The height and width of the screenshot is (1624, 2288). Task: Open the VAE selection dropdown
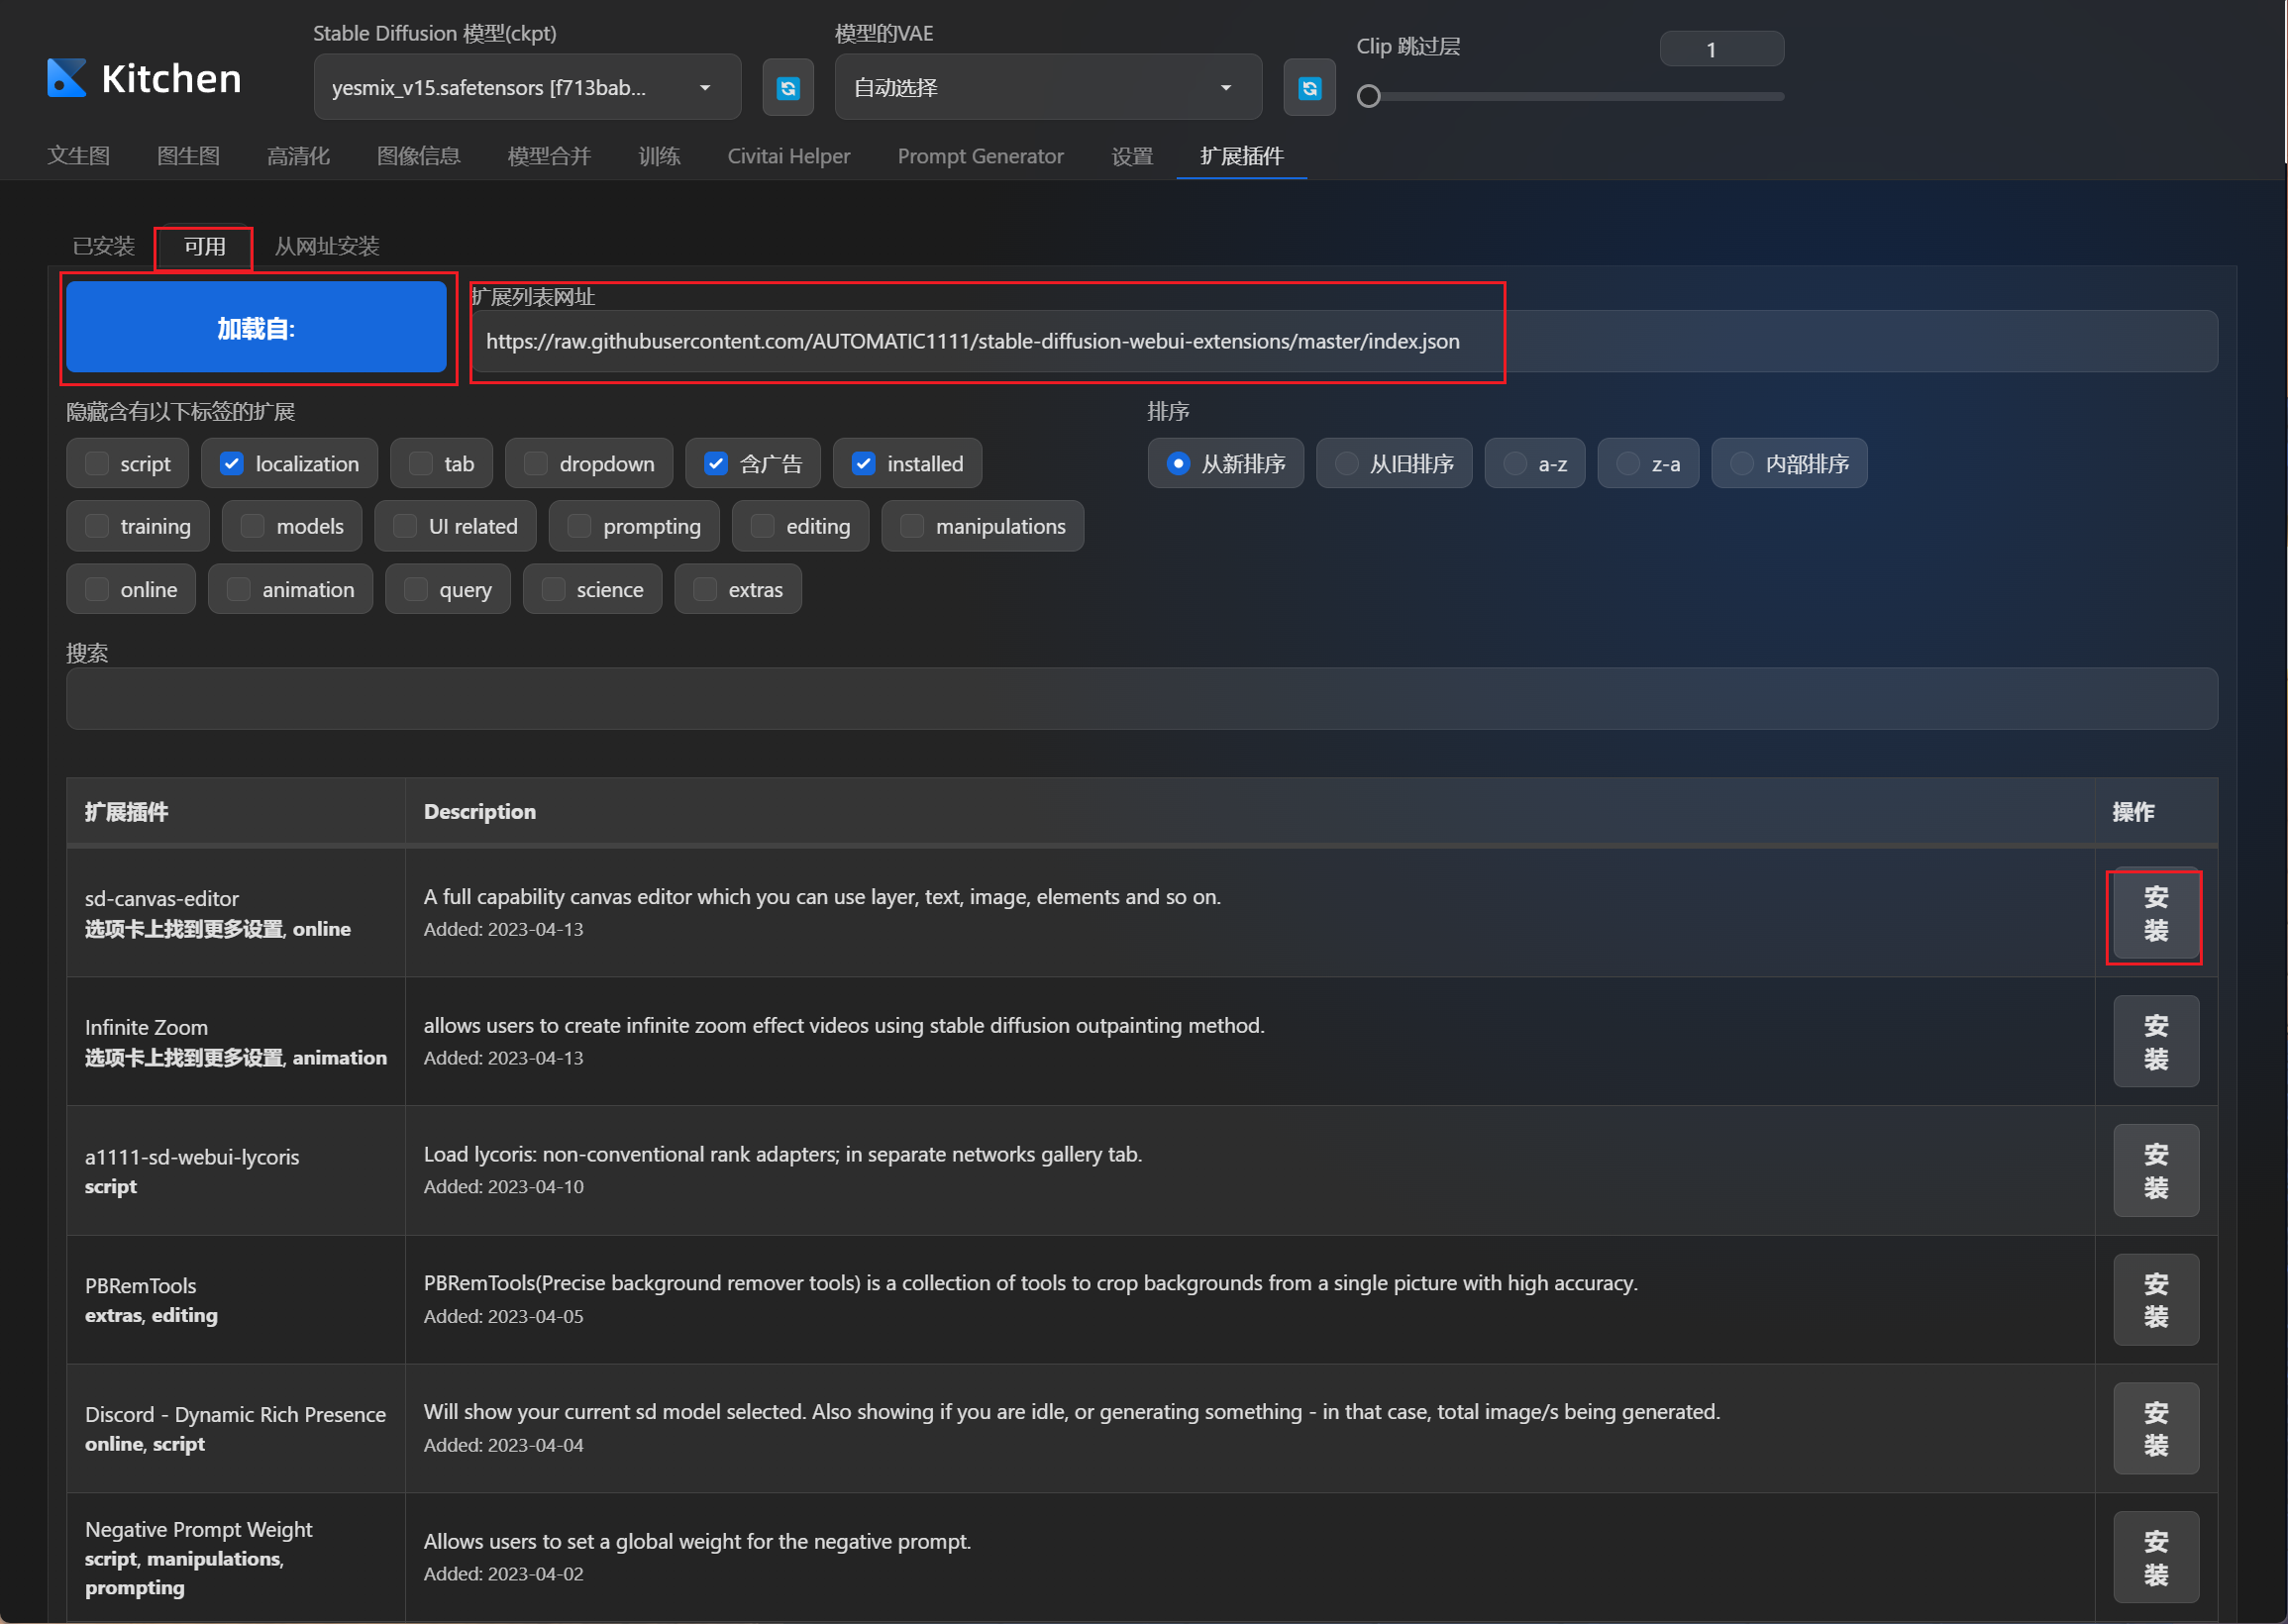1048,88
